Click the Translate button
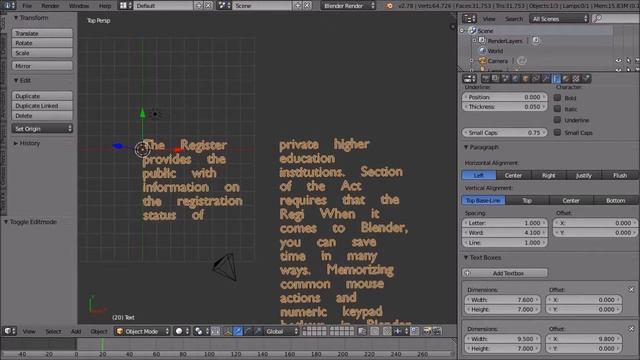Screen dimensions: 640x360 pyautogui.click(x=42, y=33)
